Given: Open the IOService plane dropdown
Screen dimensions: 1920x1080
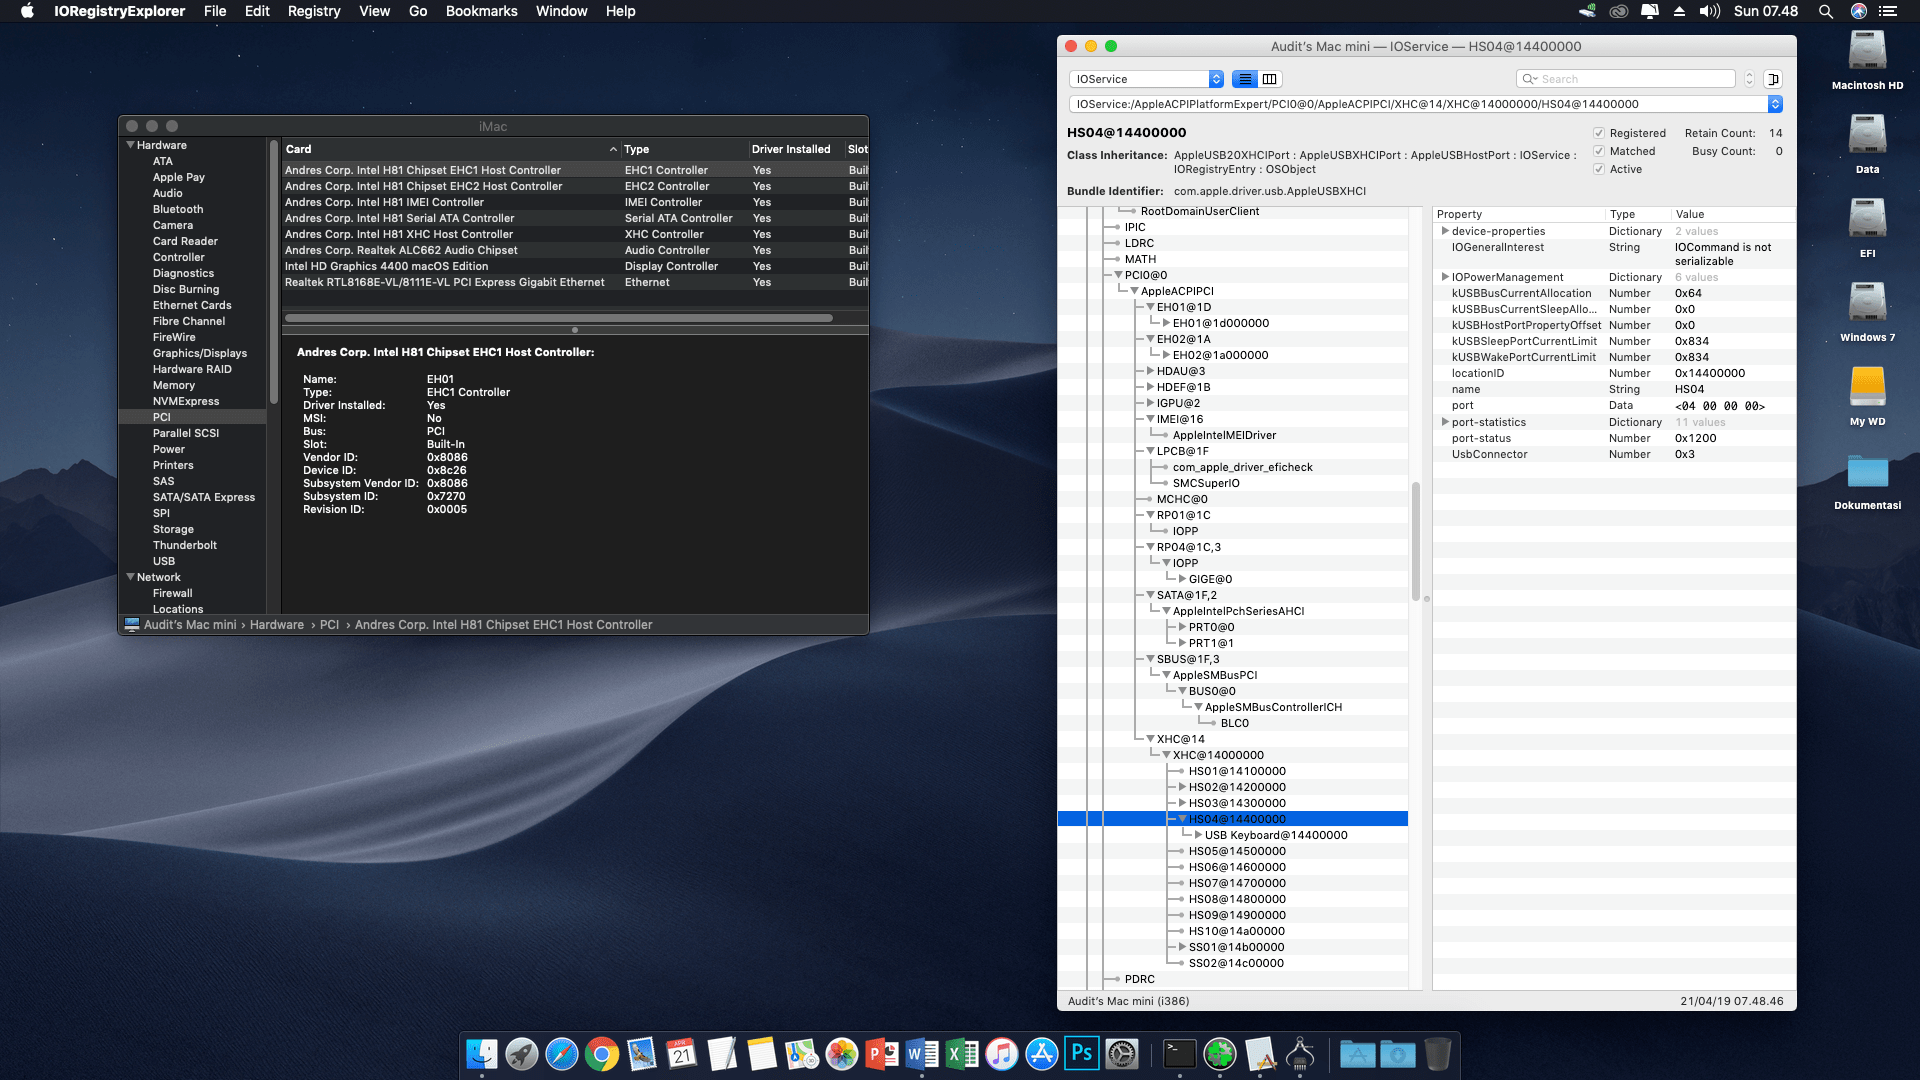Looking at the screenshot, I should [1146, 79].
